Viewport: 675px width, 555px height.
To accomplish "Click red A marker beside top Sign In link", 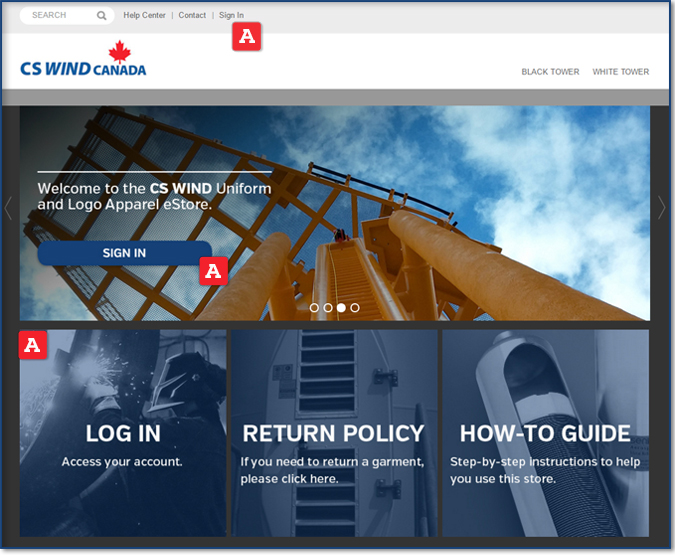I will click(246, 38).
